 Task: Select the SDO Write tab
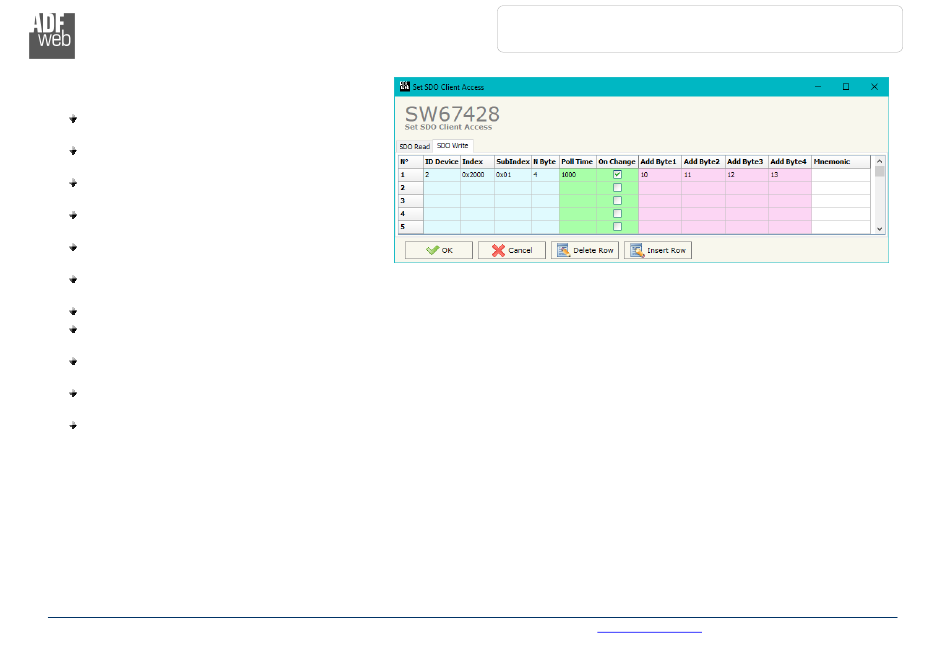452,146
